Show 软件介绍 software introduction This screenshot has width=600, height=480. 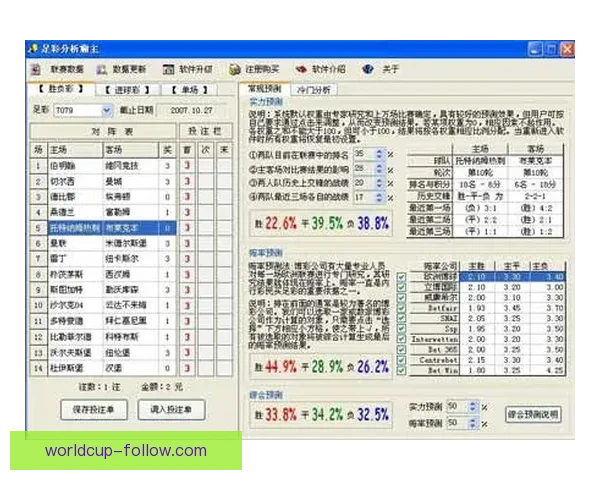tap(321, 69)
